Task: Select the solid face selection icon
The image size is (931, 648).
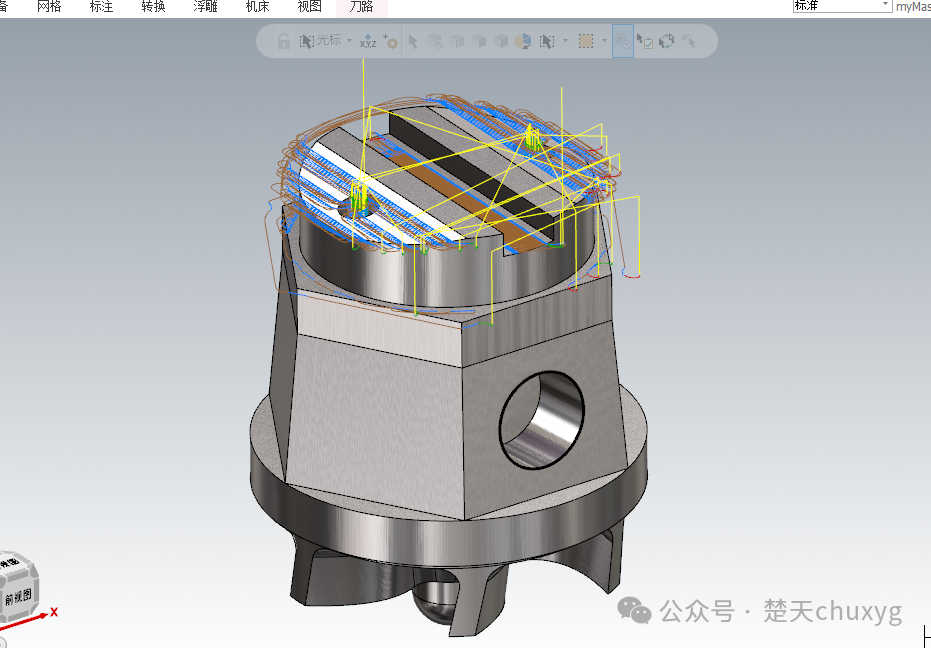Action: point(479,41)
